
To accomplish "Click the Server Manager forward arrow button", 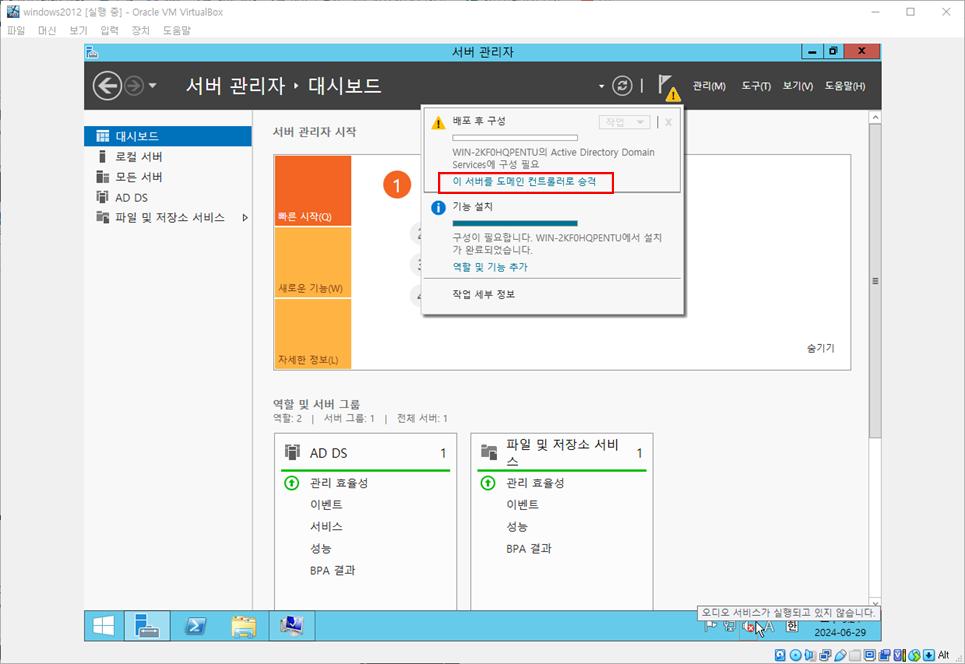I will [134, 86].
